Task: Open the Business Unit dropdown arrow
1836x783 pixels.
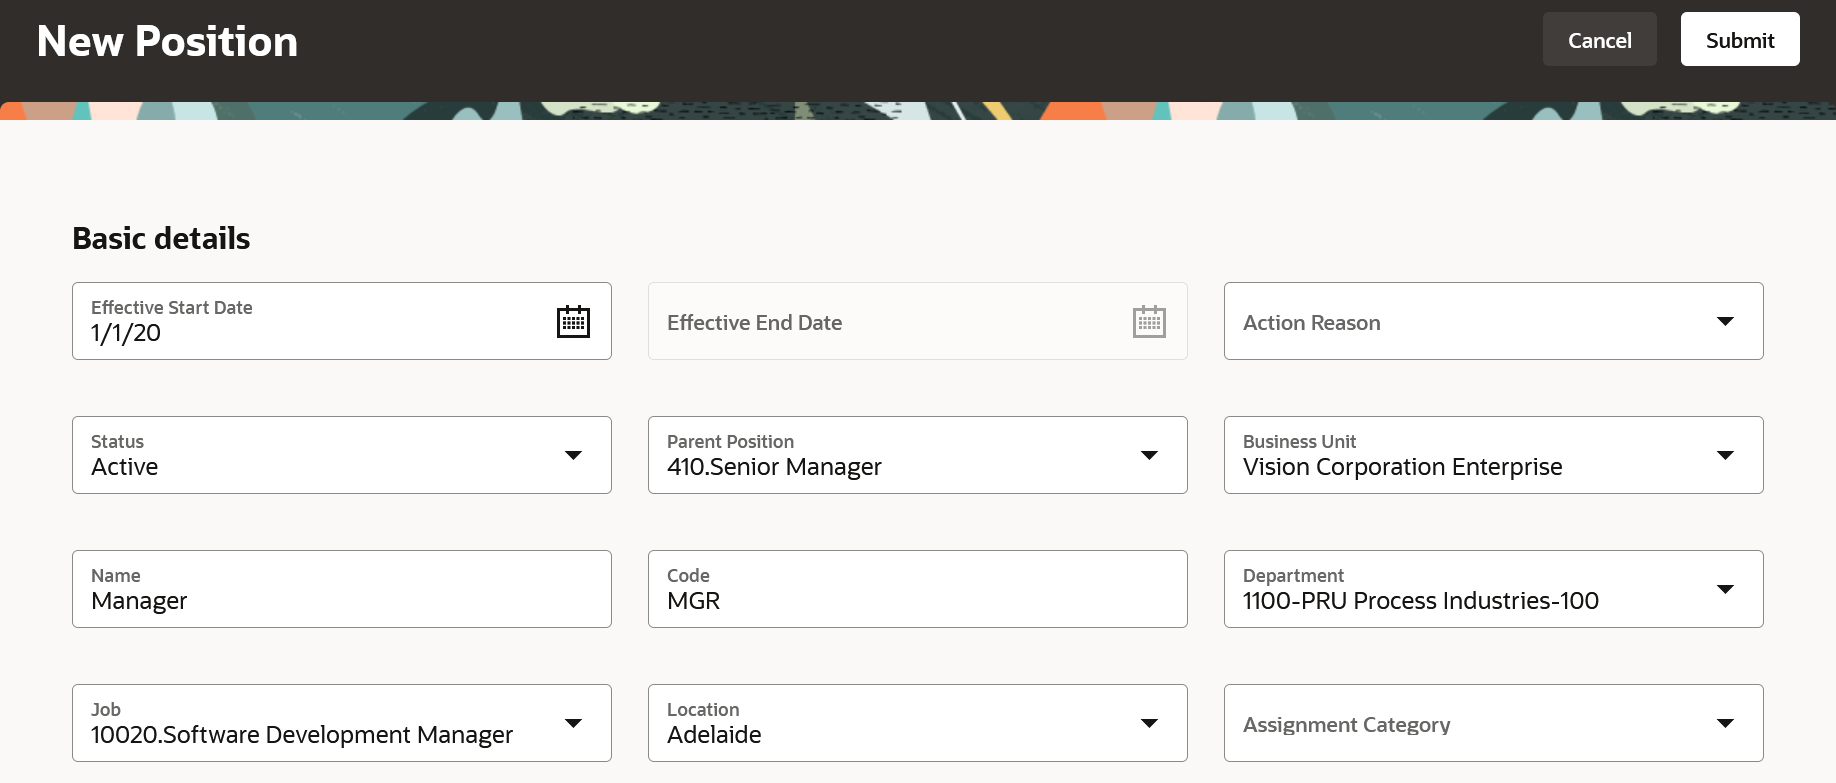Action: coord(1725,455)
